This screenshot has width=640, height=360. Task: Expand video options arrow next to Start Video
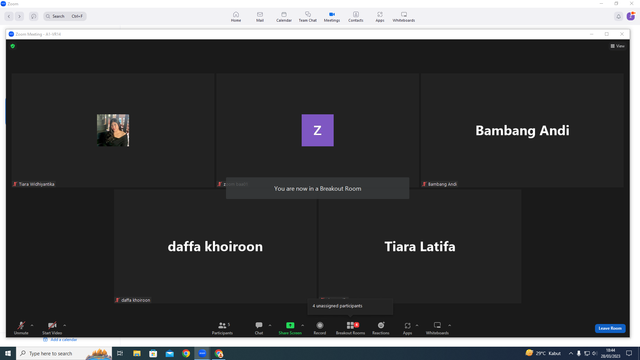click(x=64, y=325)
